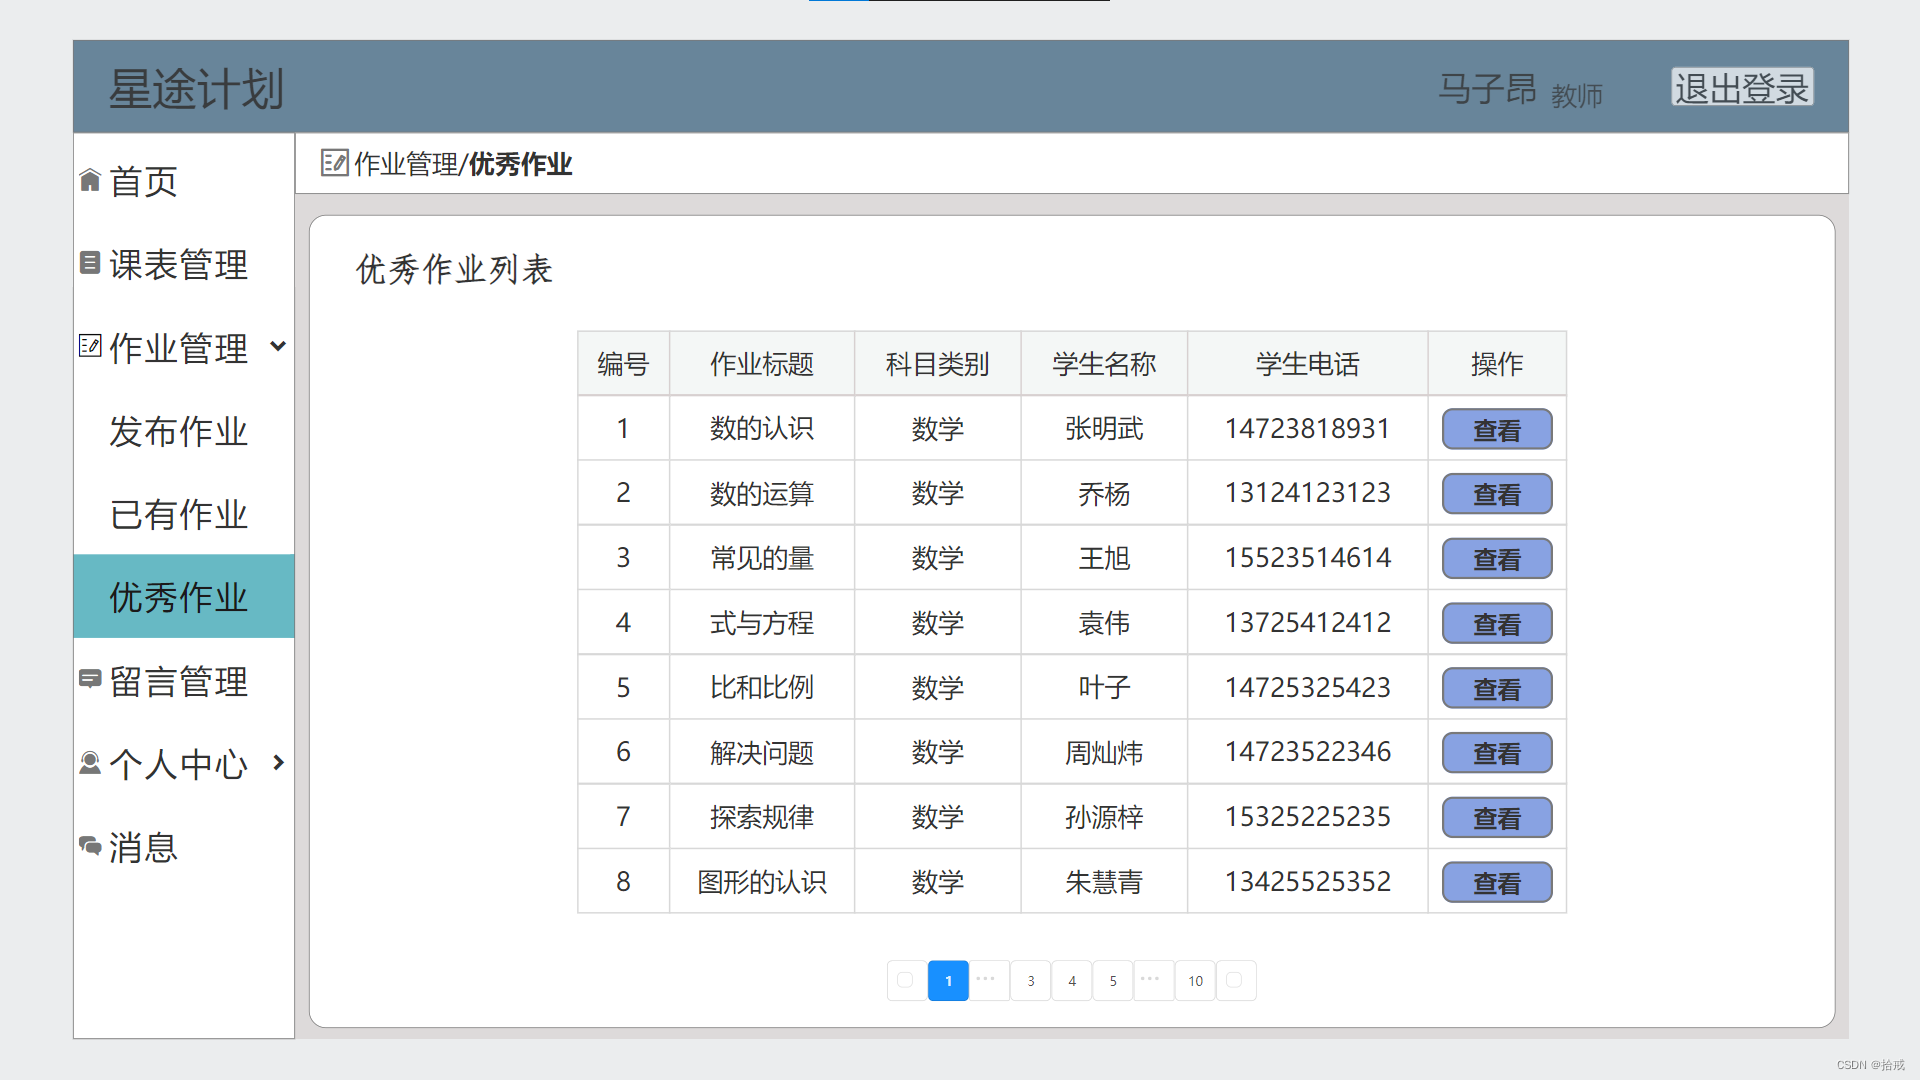Click the previous page arrow in pagination
The image size is (1920, 1080).
tap(906, 980)
